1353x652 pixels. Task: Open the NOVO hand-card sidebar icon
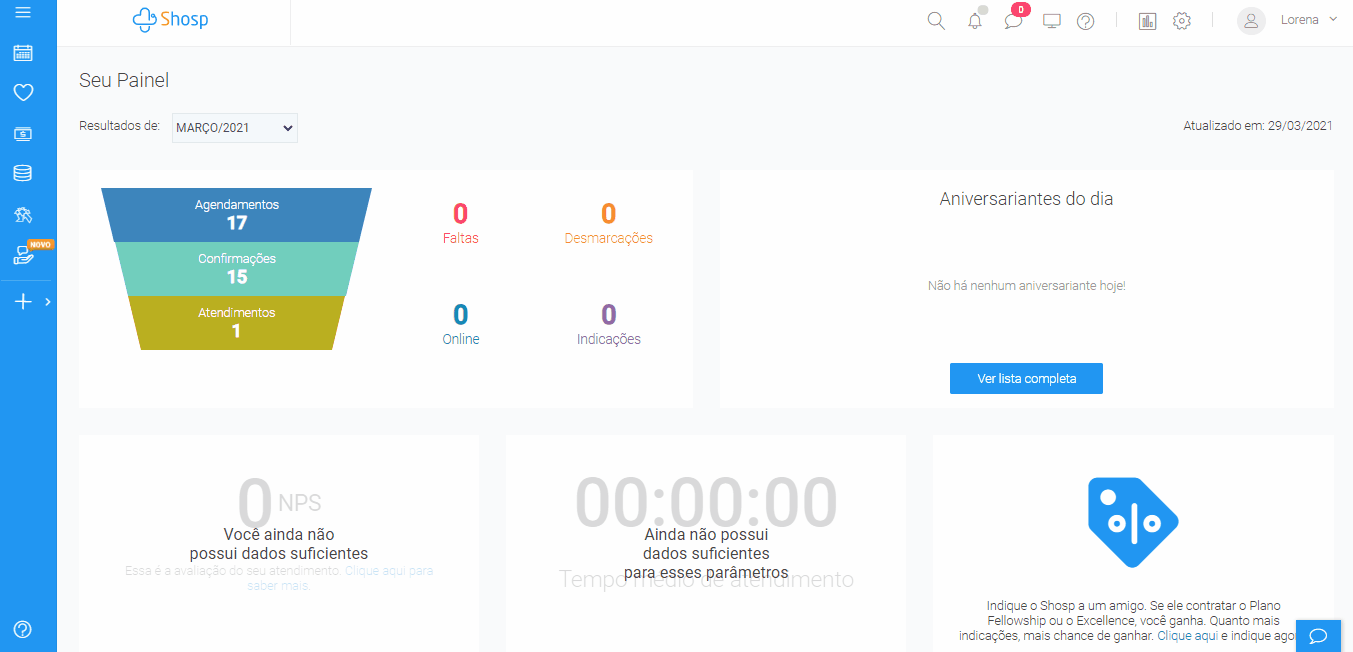(x=23, y=255)
